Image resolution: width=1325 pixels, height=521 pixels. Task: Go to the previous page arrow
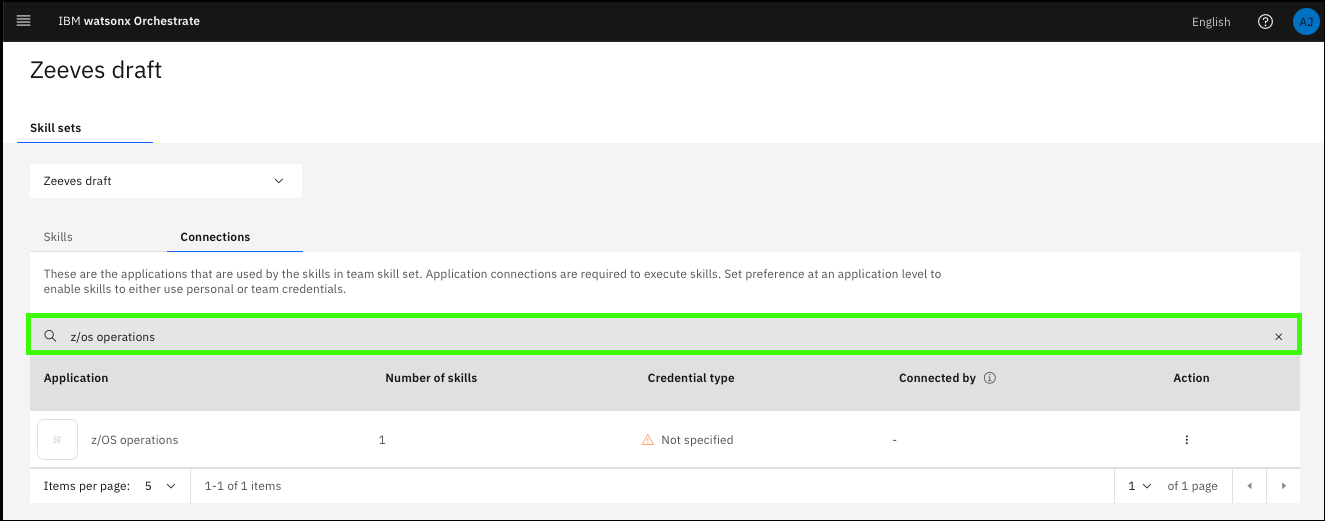(1248, 486)
